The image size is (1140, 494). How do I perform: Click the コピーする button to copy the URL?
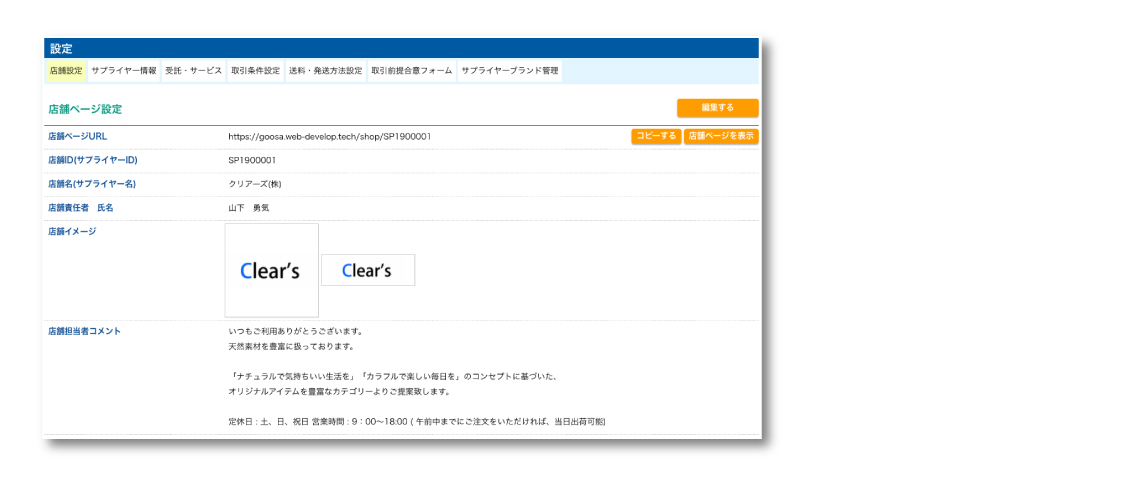click(655, 136)
